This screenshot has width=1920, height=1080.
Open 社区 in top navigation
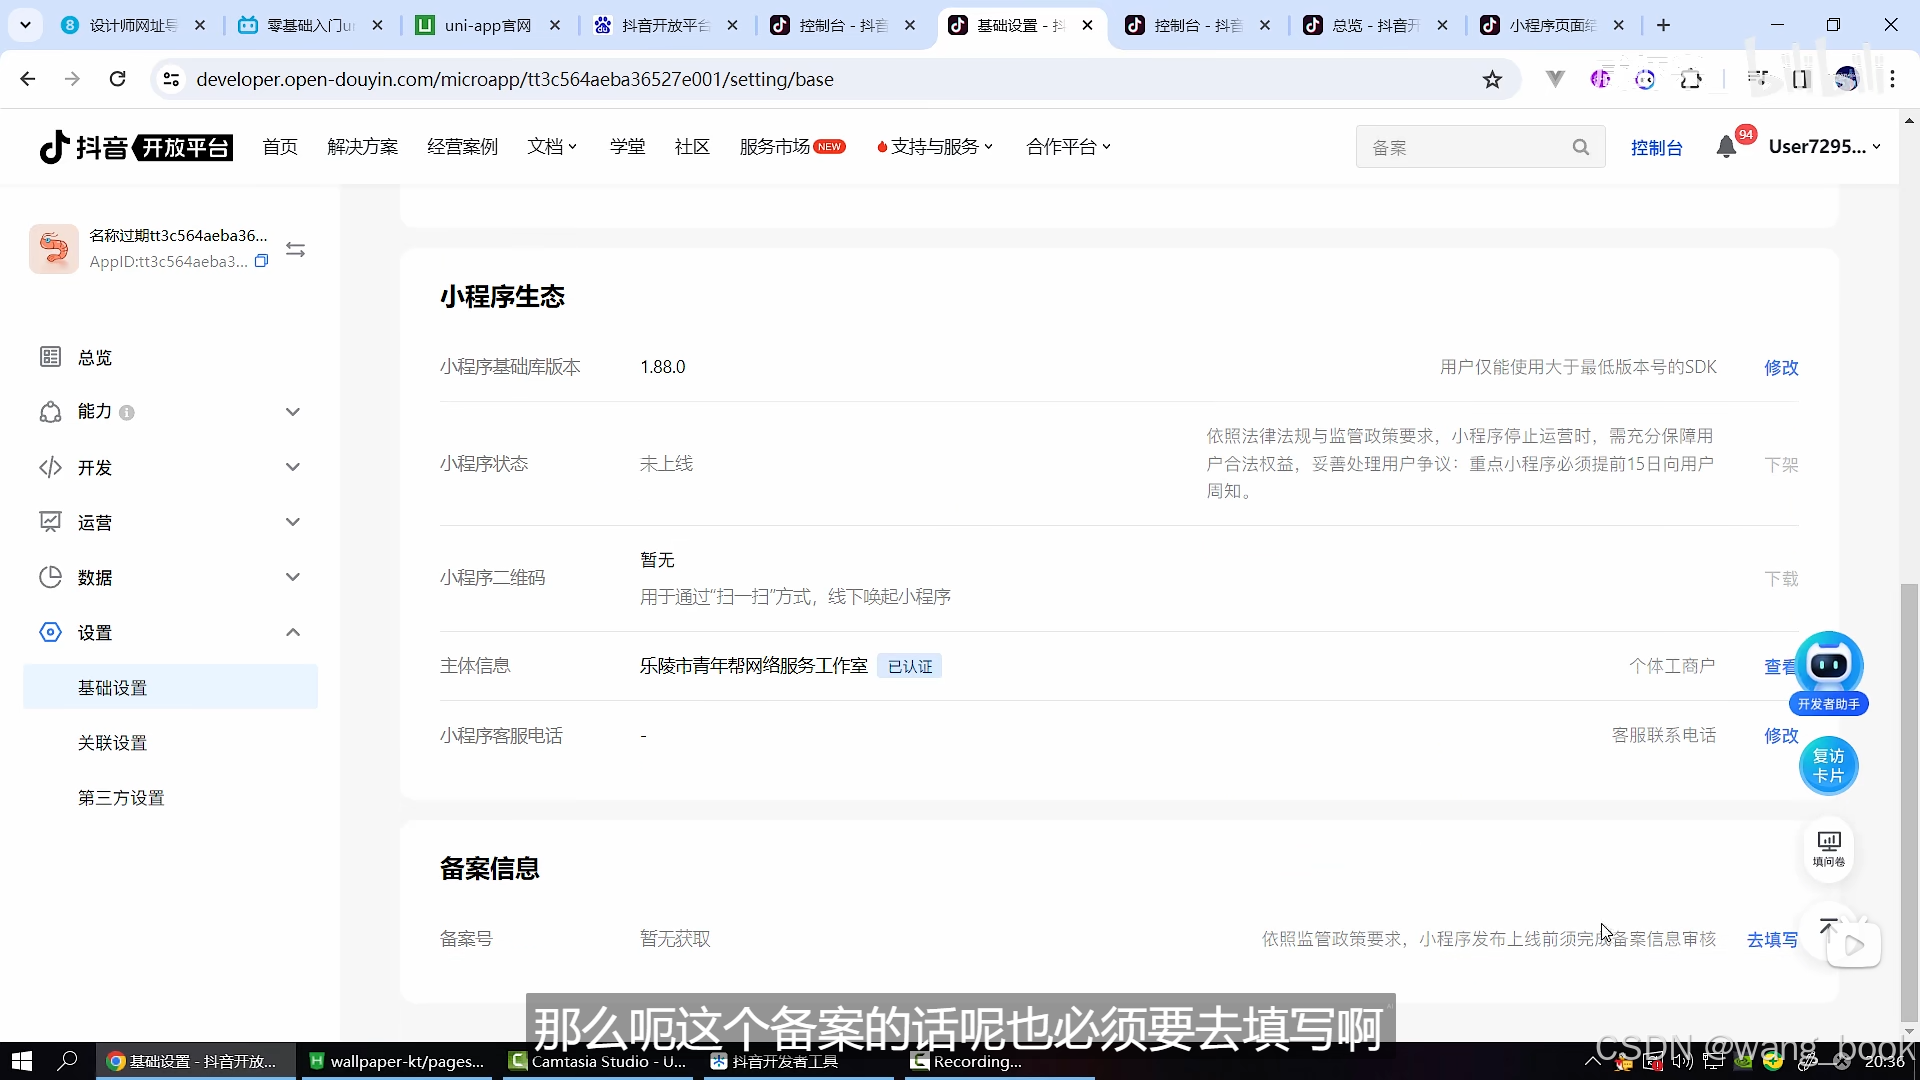692,147
